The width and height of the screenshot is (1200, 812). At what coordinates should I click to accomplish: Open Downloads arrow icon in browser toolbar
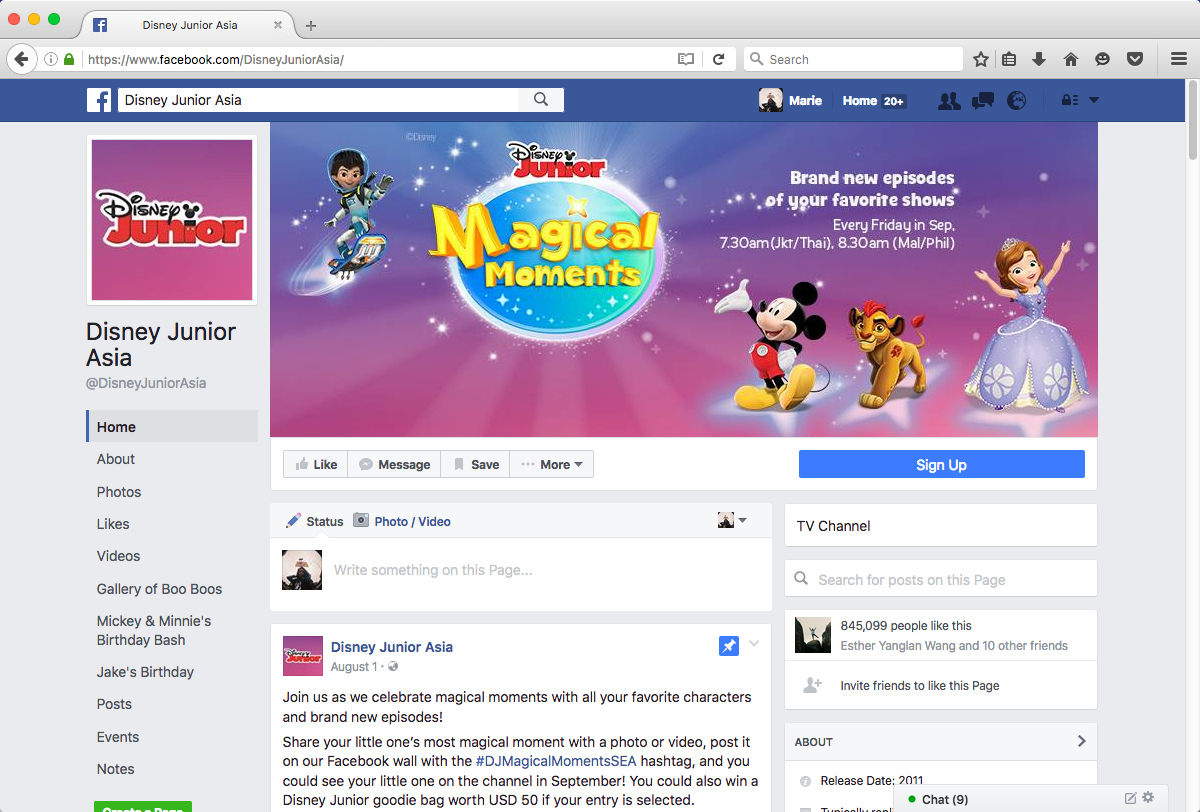tap(1039, 59)
